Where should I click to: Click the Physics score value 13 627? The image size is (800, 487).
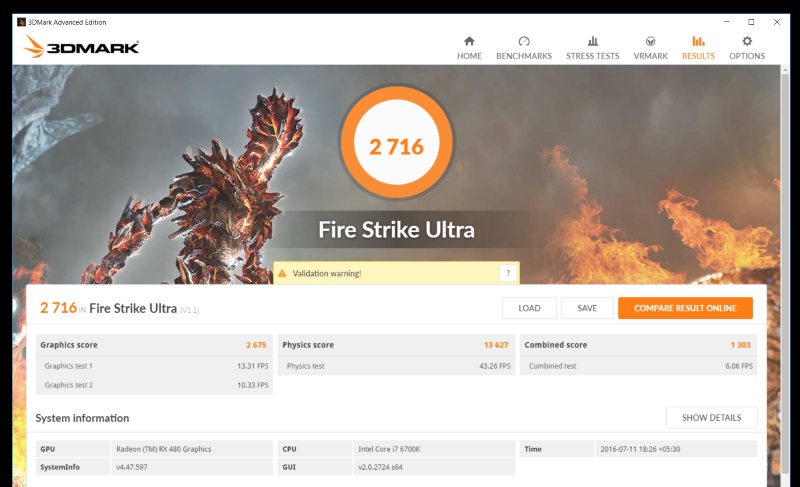point(496,345)
